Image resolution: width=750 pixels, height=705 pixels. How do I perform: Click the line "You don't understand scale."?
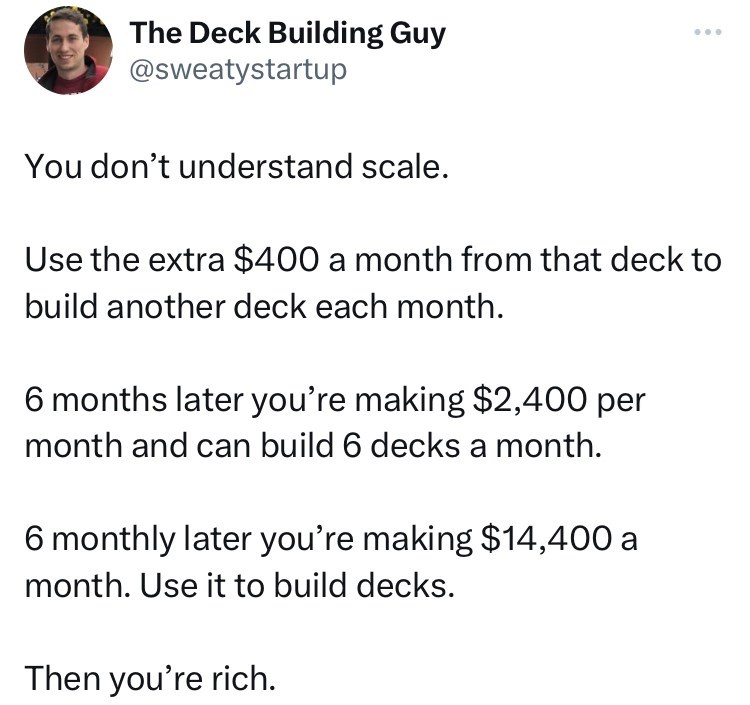point(232,166)
